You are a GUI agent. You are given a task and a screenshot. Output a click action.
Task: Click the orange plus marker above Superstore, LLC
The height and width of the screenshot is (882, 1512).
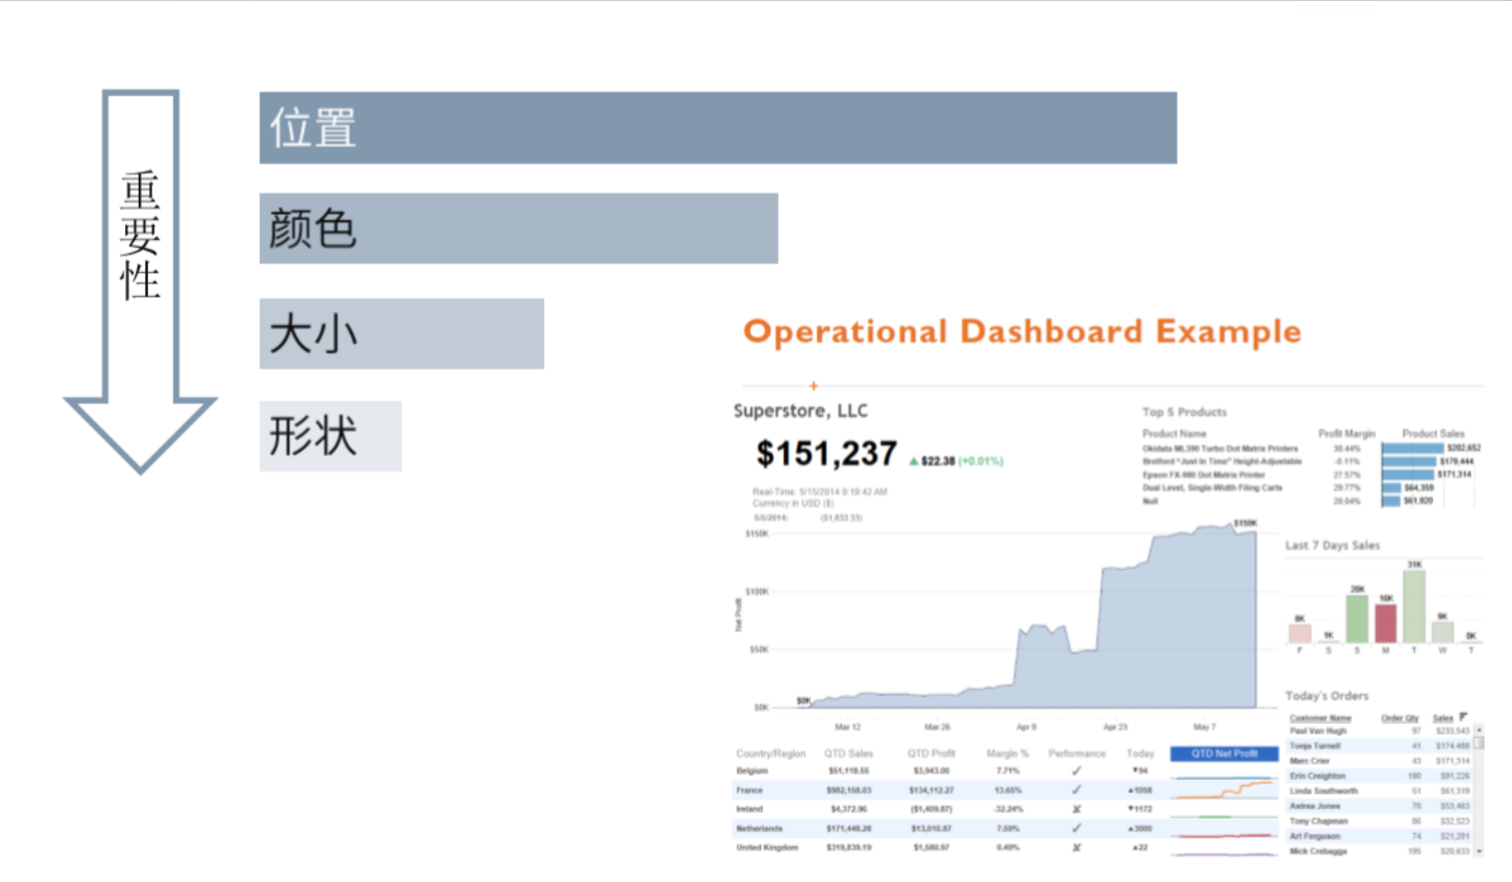click(814, 384)
